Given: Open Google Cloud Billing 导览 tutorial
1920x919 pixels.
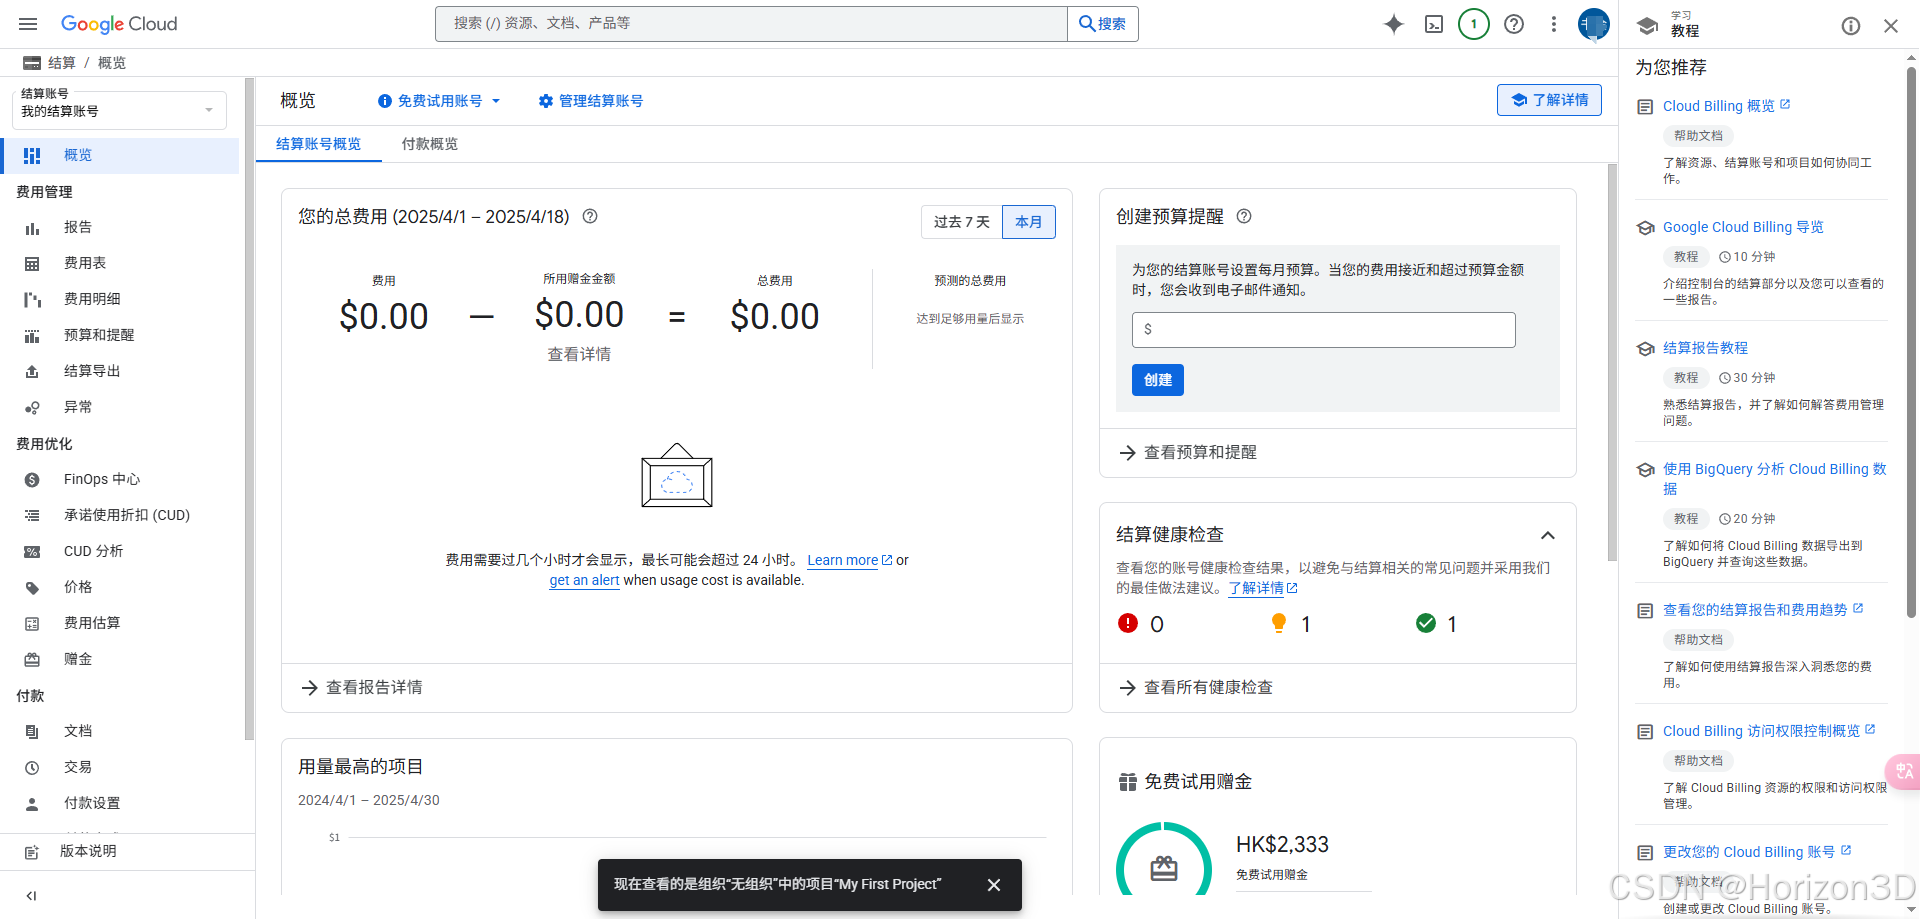Looking at the screenshot, I should 1743,227.
